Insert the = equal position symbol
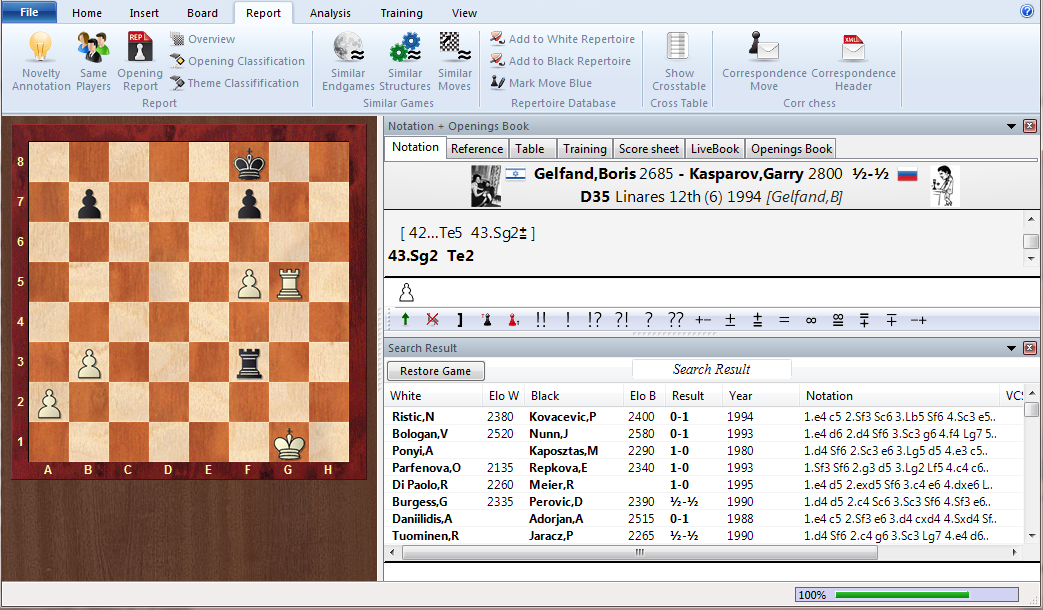 [784, 320]
